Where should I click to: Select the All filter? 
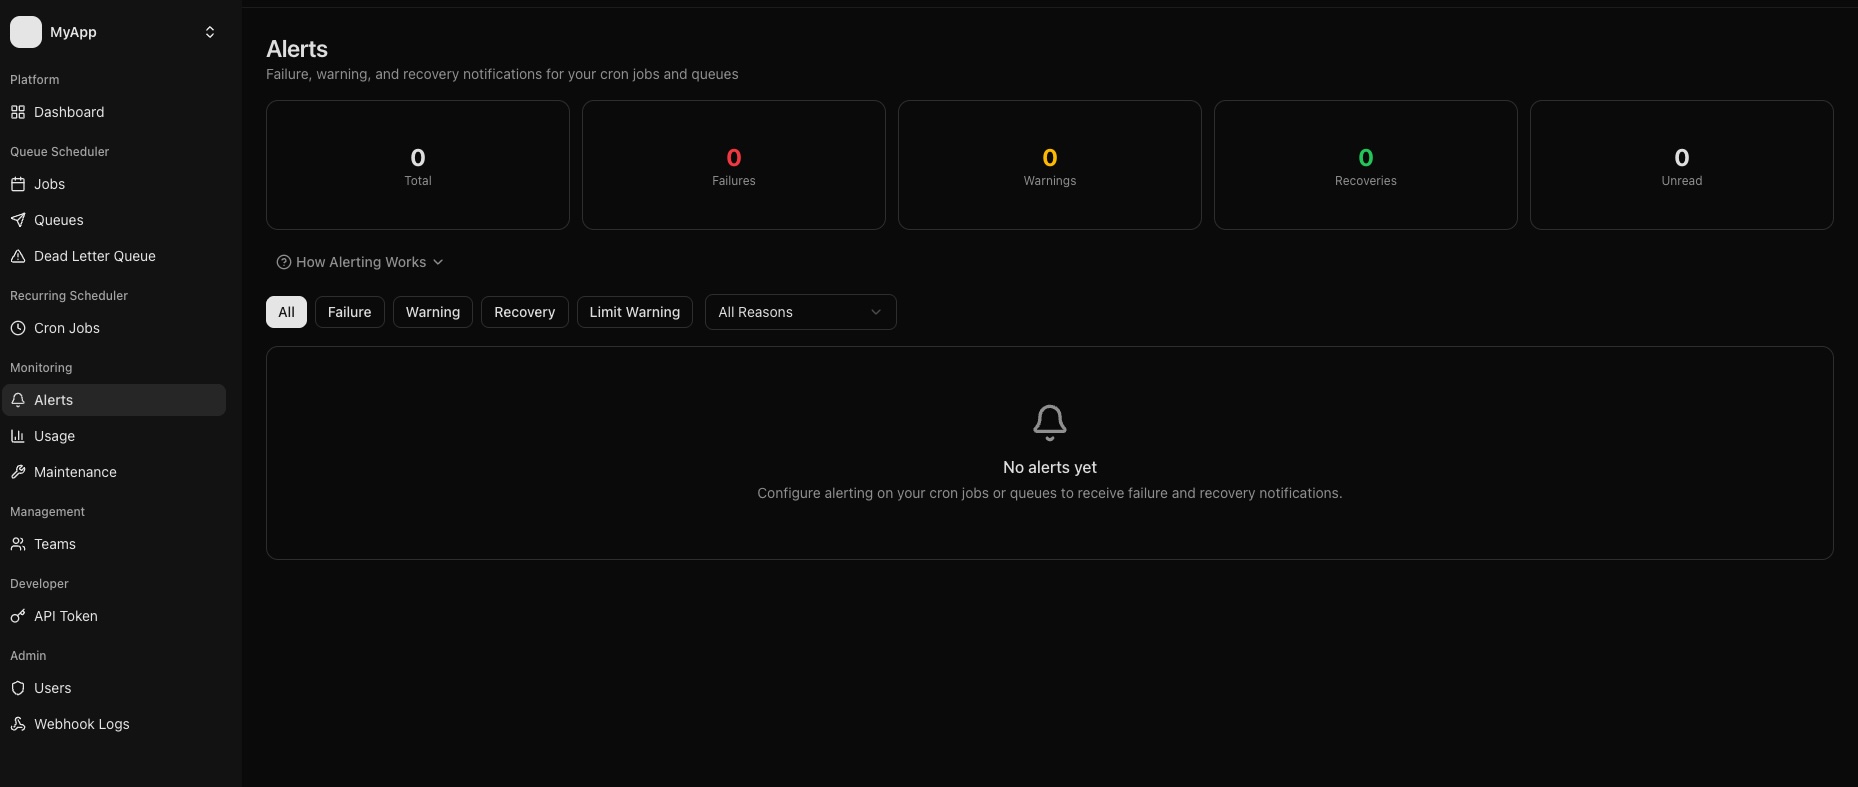(x=286, y=312)
